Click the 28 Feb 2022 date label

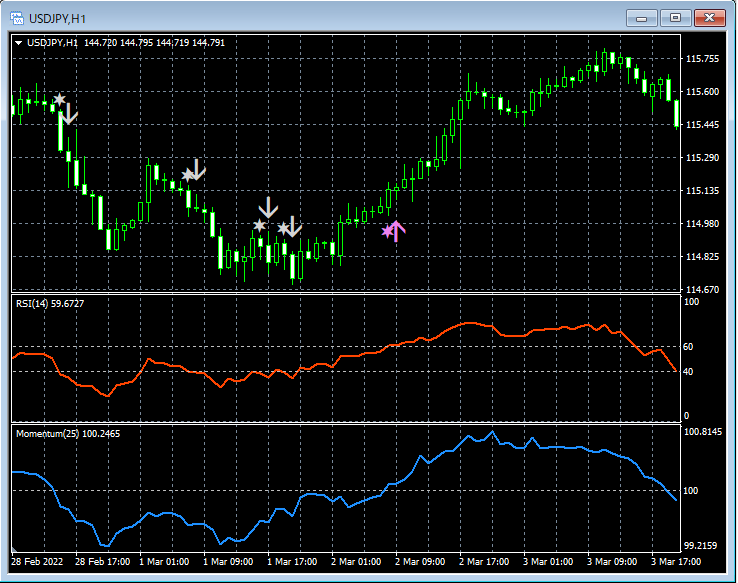38,561
